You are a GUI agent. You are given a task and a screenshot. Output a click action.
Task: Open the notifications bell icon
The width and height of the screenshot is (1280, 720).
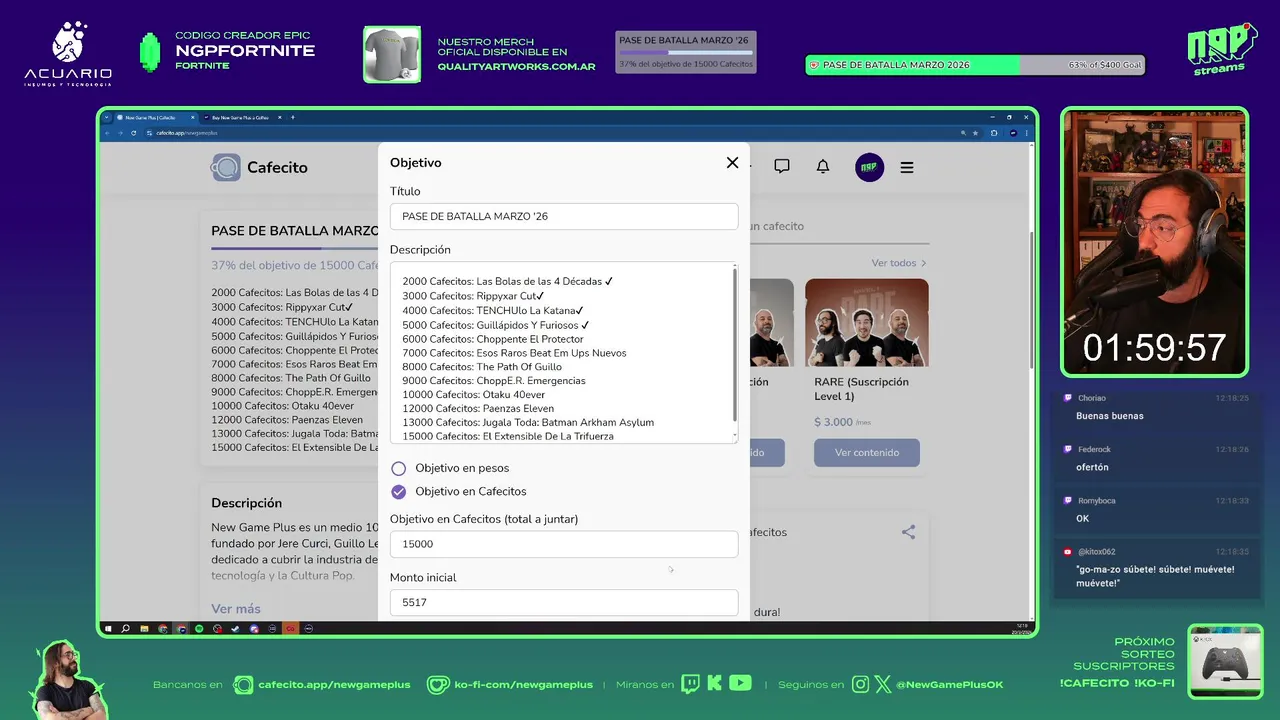823,167
